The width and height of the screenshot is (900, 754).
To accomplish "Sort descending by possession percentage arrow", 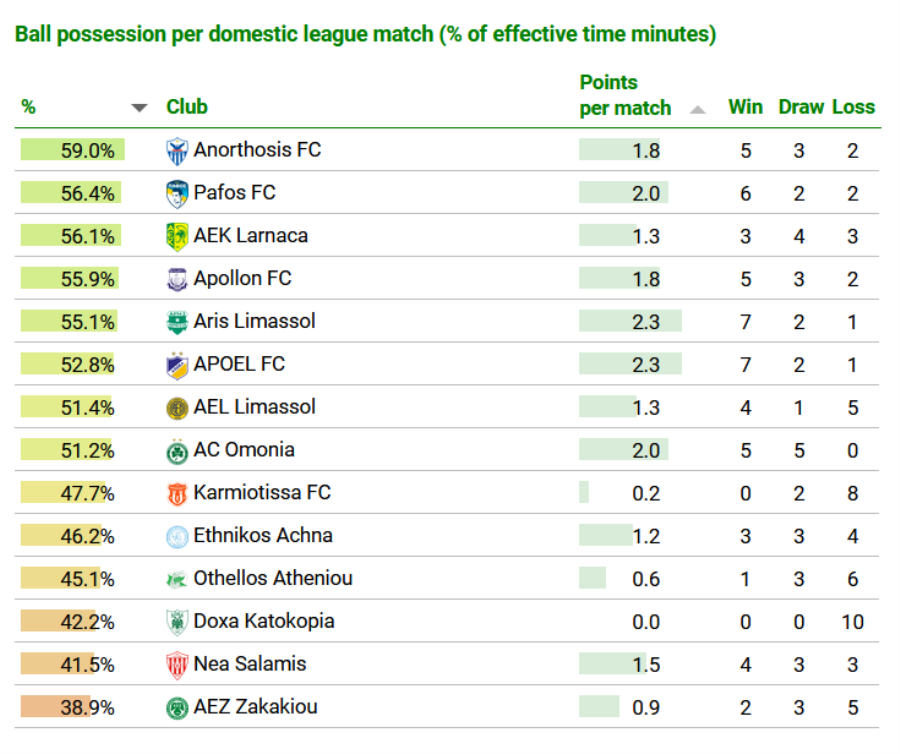I will (x=140, y=108).
